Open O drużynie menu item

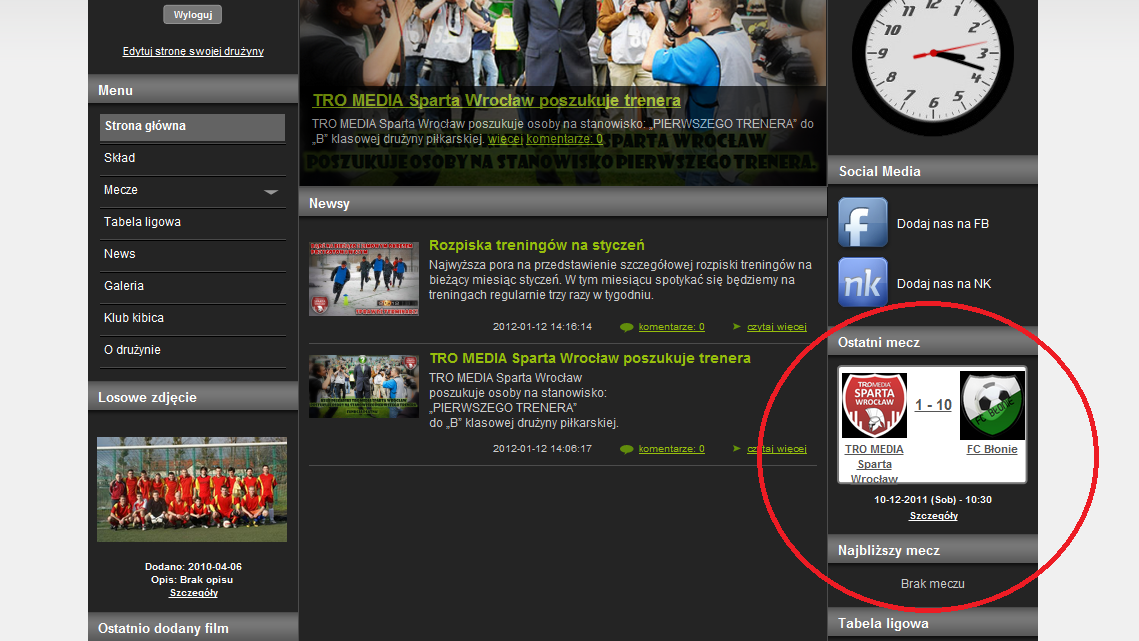[x=192, y=350]
